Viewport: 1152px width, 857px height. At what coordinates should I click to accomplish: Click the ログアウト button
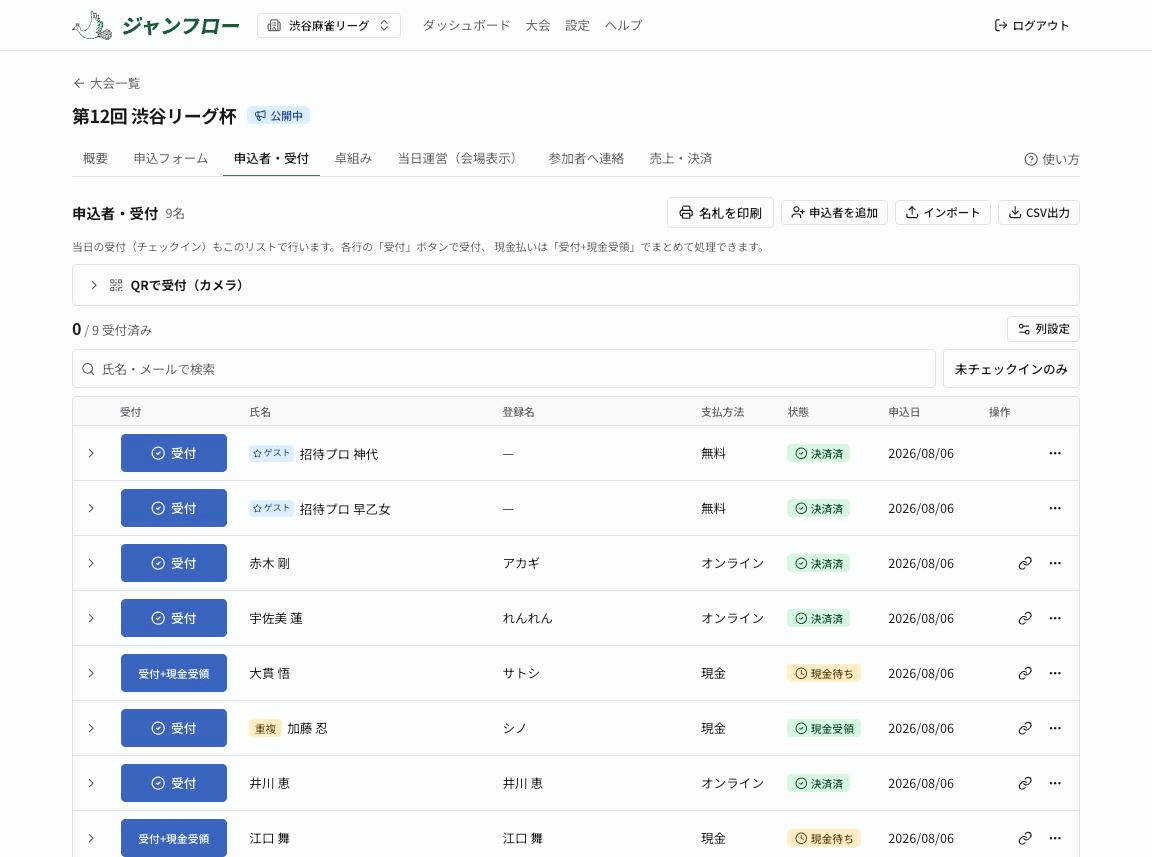tap(1031, 26)
